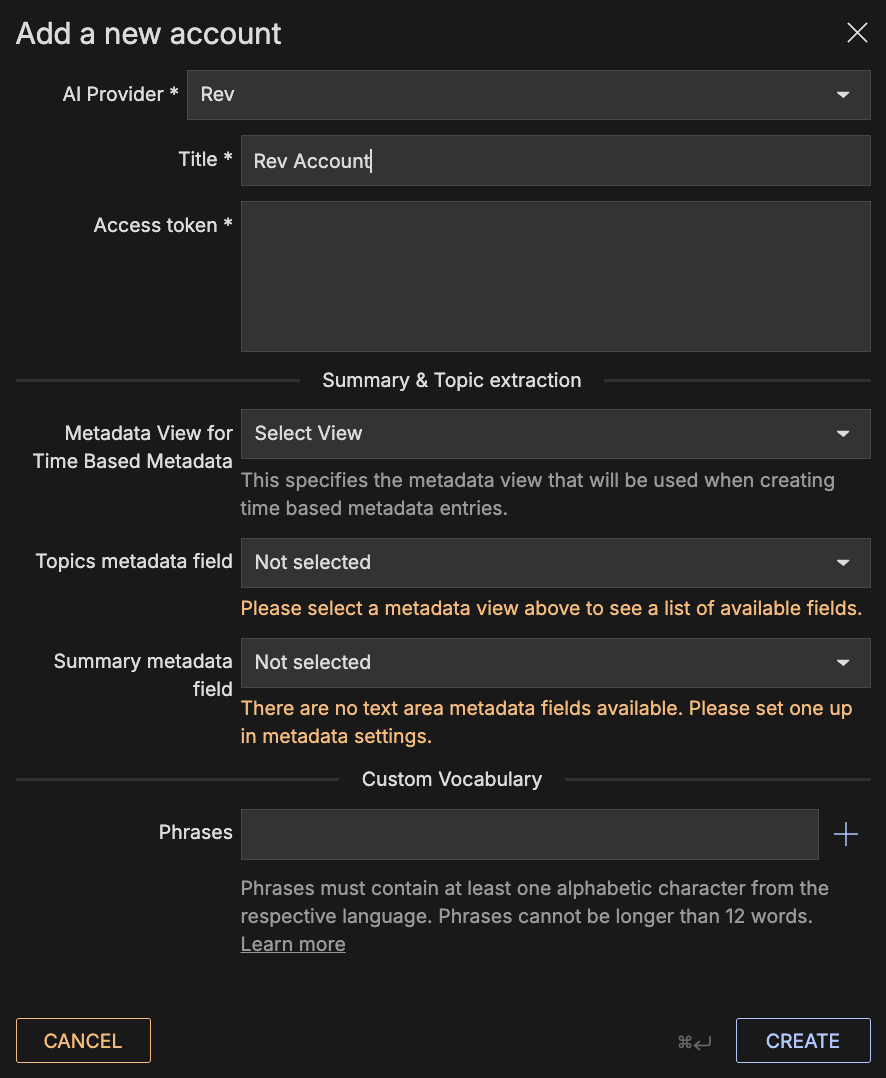Click the plus icon to add phrase
This screenshot has width=886, height=1078.
846,834
